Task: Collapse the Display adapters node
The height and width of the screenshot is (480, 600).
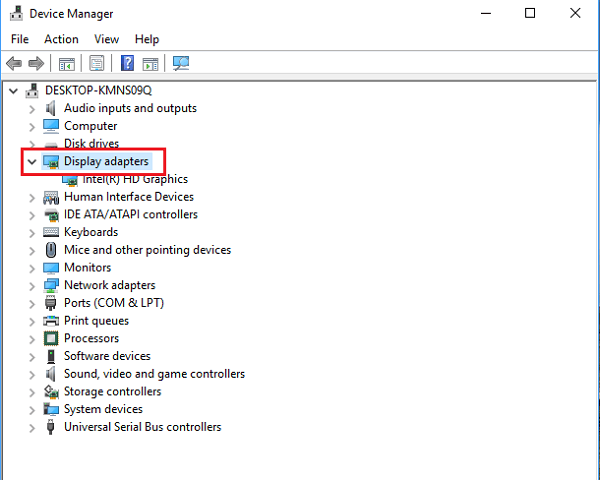Action: (32, 161)
